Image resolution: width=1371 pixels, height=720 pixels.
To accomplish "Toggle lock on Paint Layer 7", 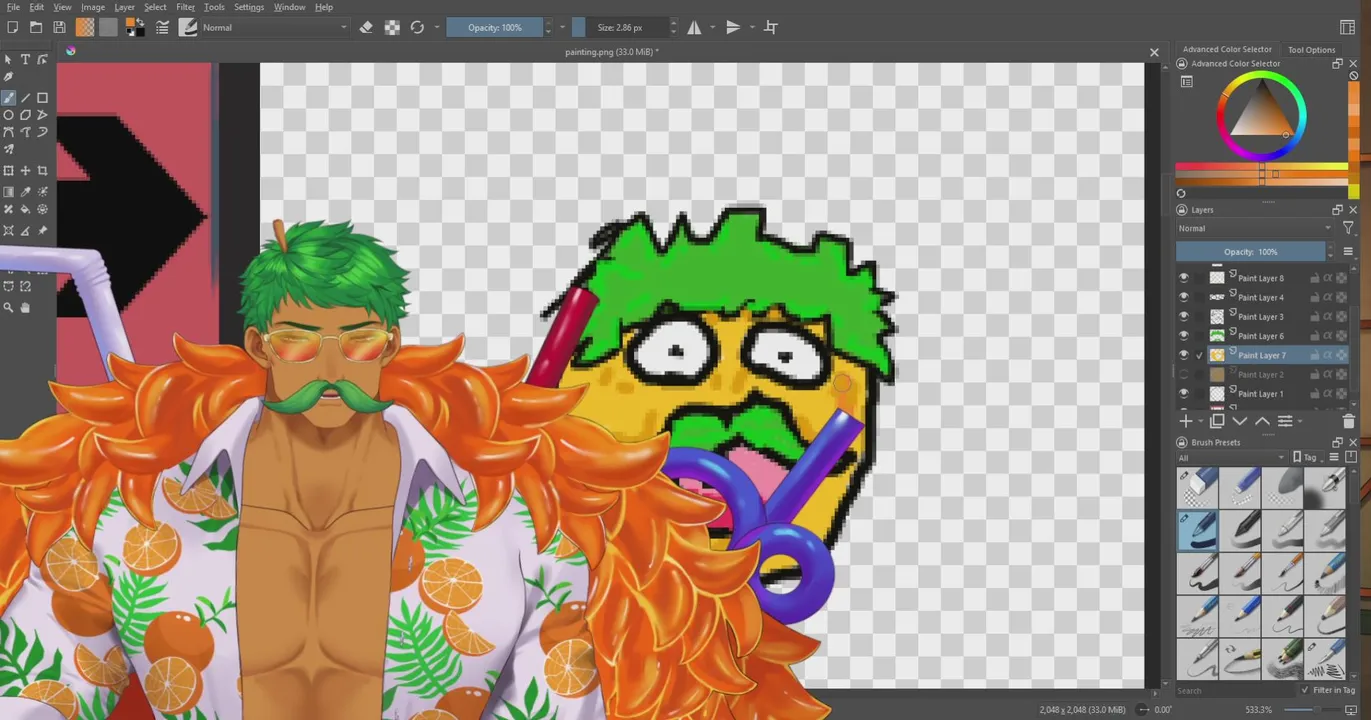I will coord(1315,355).
